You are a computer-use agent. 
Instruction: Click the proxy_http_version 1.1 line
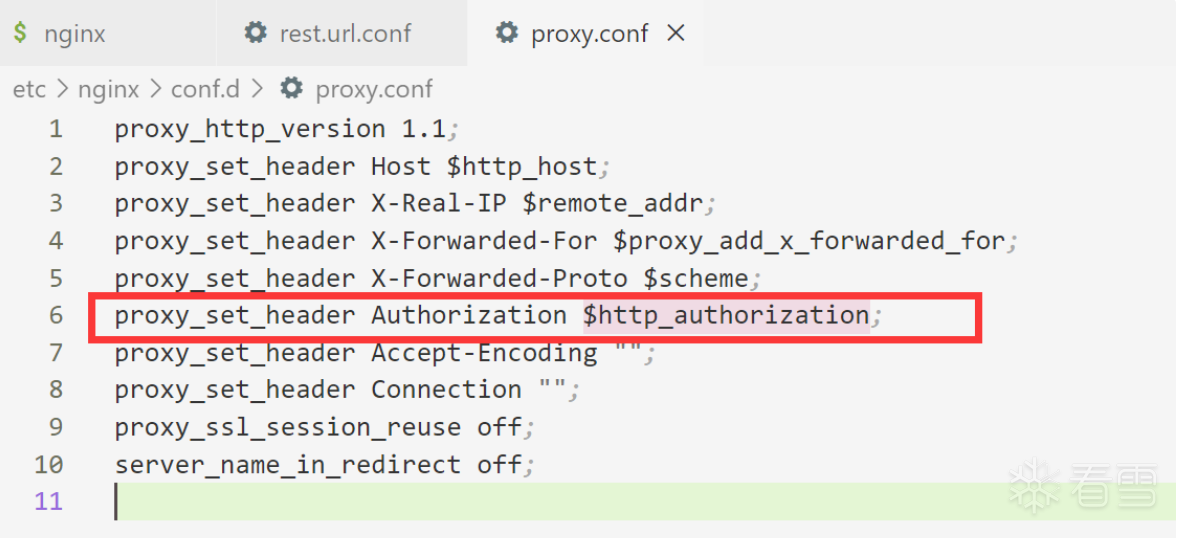(286, 129)
